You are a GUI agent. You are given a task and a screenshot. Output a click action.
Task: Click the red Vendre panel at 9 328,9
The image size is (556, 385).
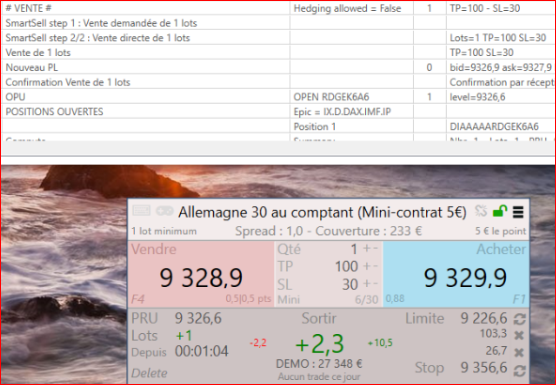click(201, 274)
